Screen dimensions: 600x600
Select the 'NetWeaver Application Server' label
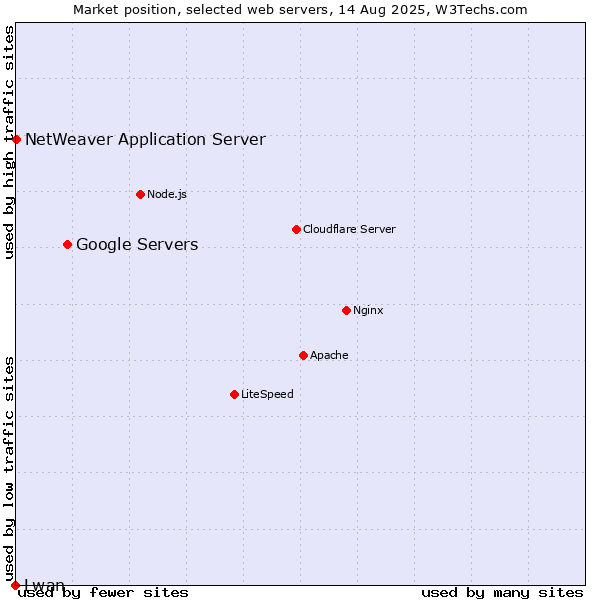point(145,139)
